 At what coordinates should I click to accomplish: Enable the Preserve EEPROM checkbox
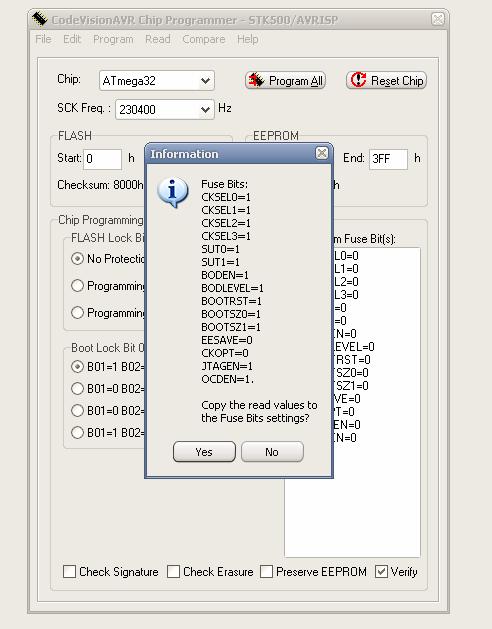[266, 571]
